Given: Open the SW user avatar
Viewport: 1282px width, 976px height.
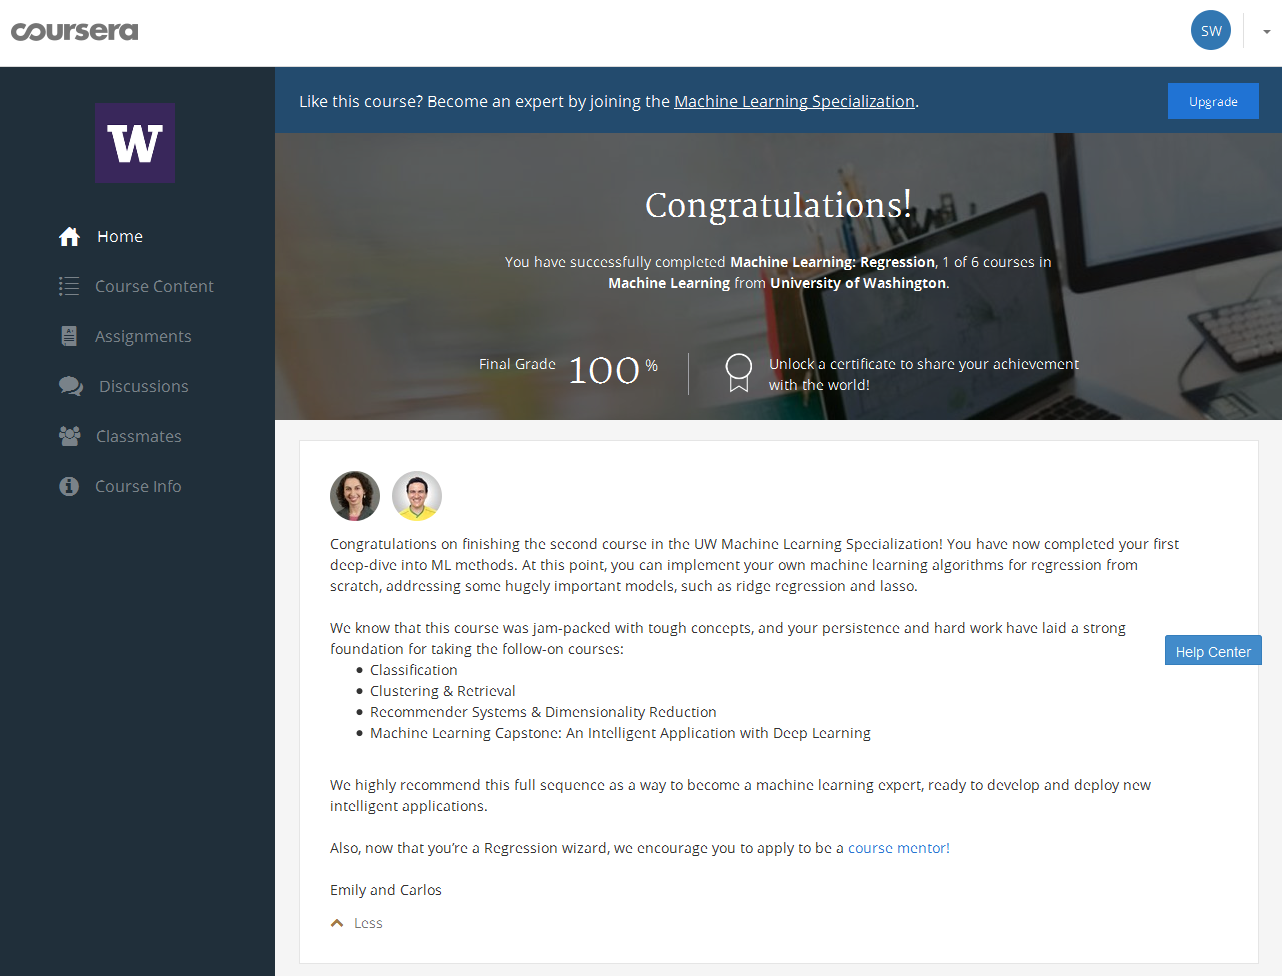Looking at the screenshot, I should click(x=1211, y=30).
